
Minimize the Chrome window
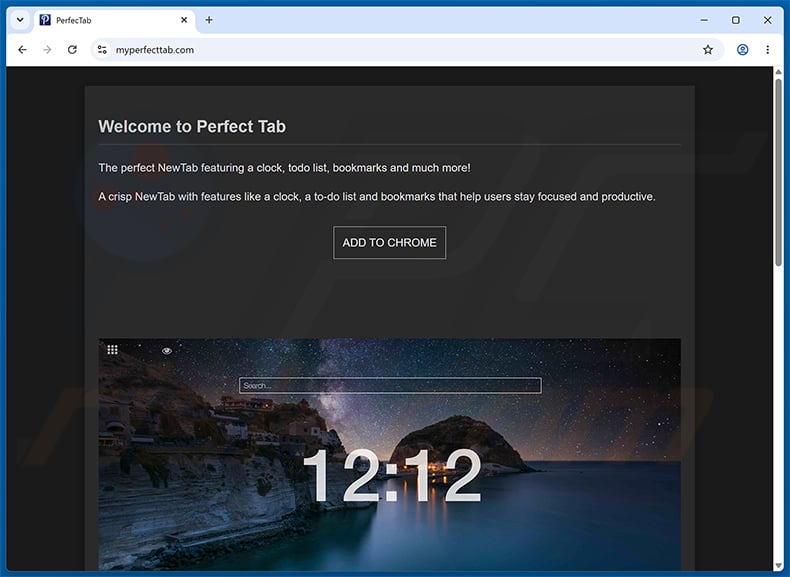(704, 20)
